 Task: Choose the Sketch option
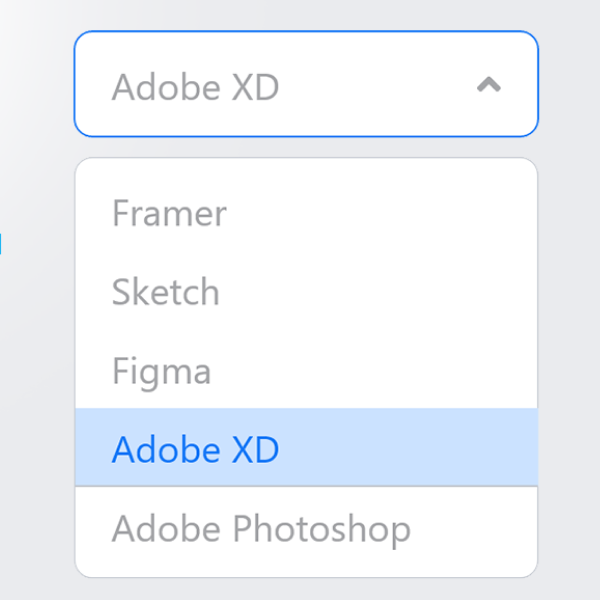click(166, 292)
